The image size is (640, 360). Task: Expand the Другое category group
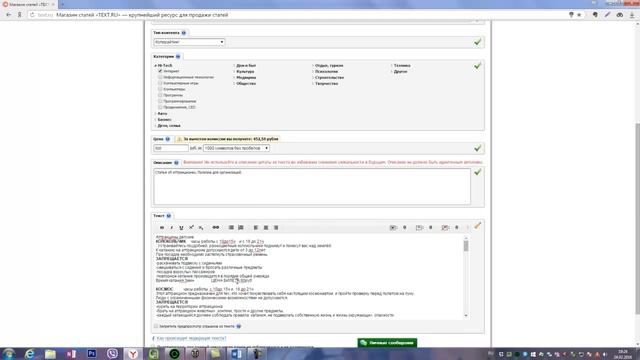399,71
